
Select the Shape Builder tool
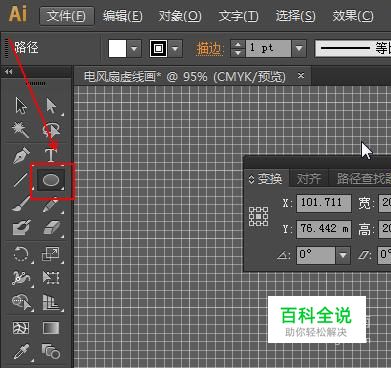(x=22, y=302)
